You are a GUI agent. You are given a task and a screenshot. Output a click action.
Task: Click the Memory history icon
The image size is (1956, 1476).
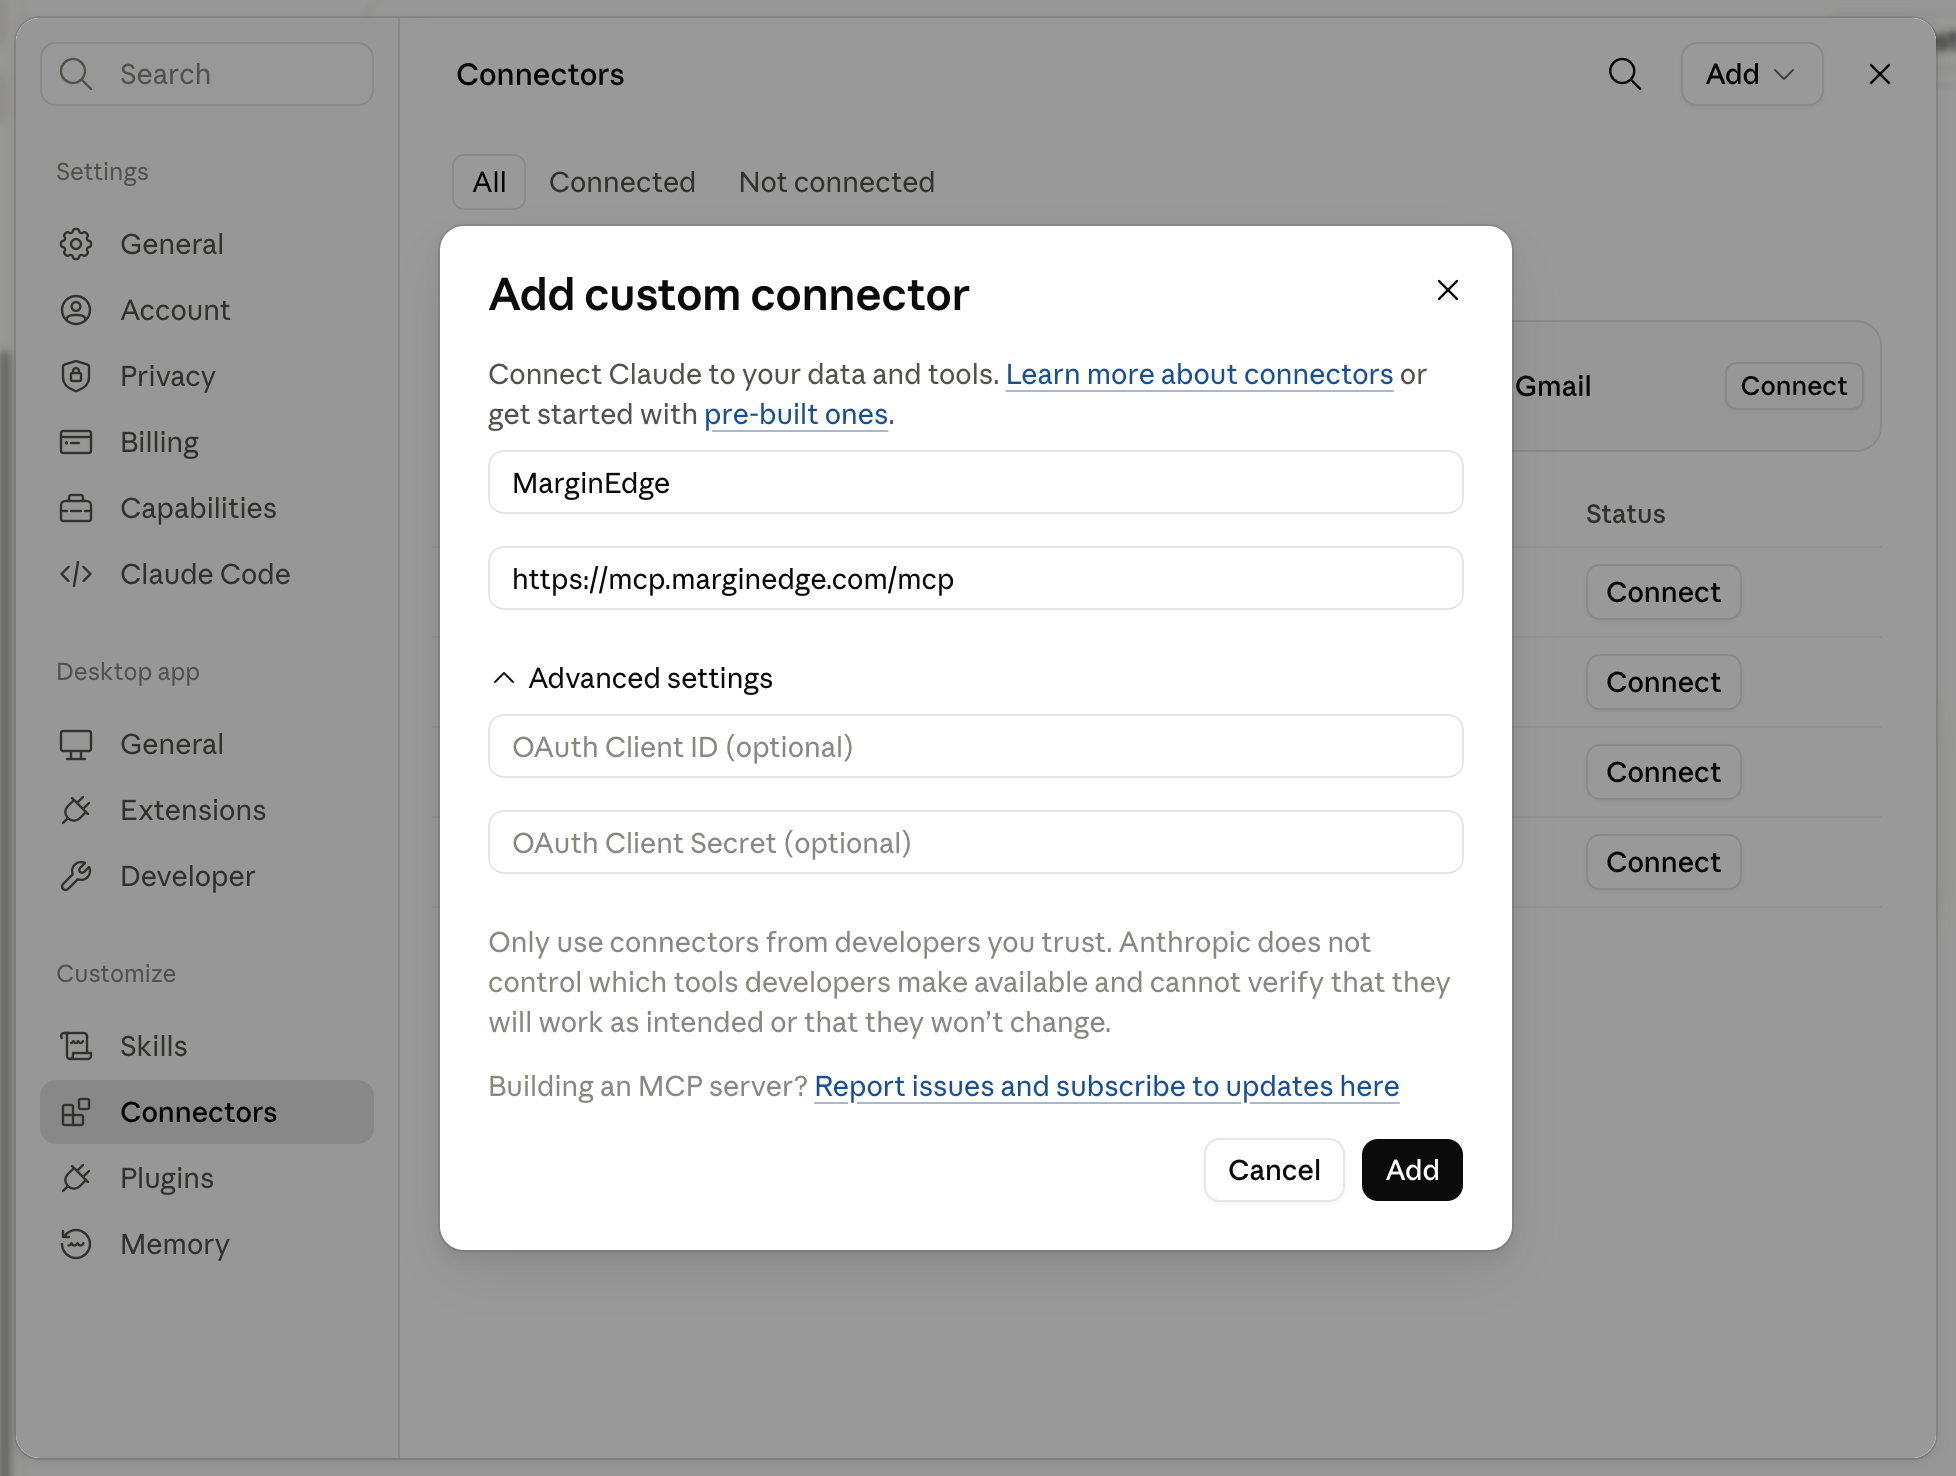pos(76,1244)
